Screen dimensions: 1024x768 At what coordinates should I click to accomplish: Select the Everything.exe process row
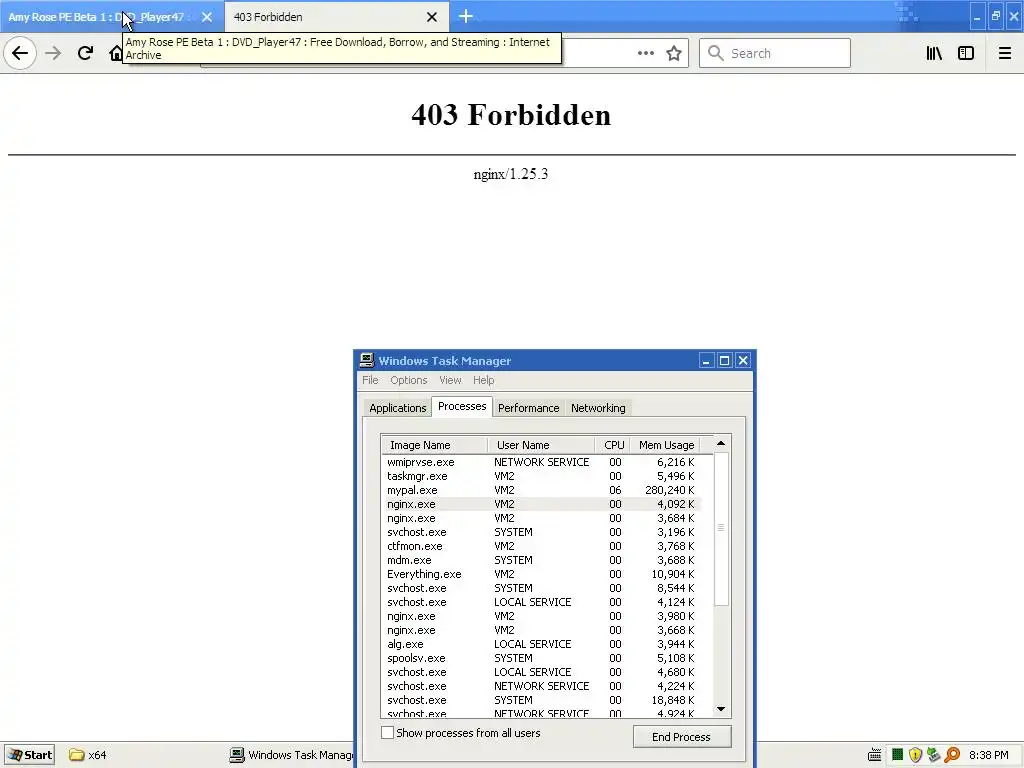point(541,574)
